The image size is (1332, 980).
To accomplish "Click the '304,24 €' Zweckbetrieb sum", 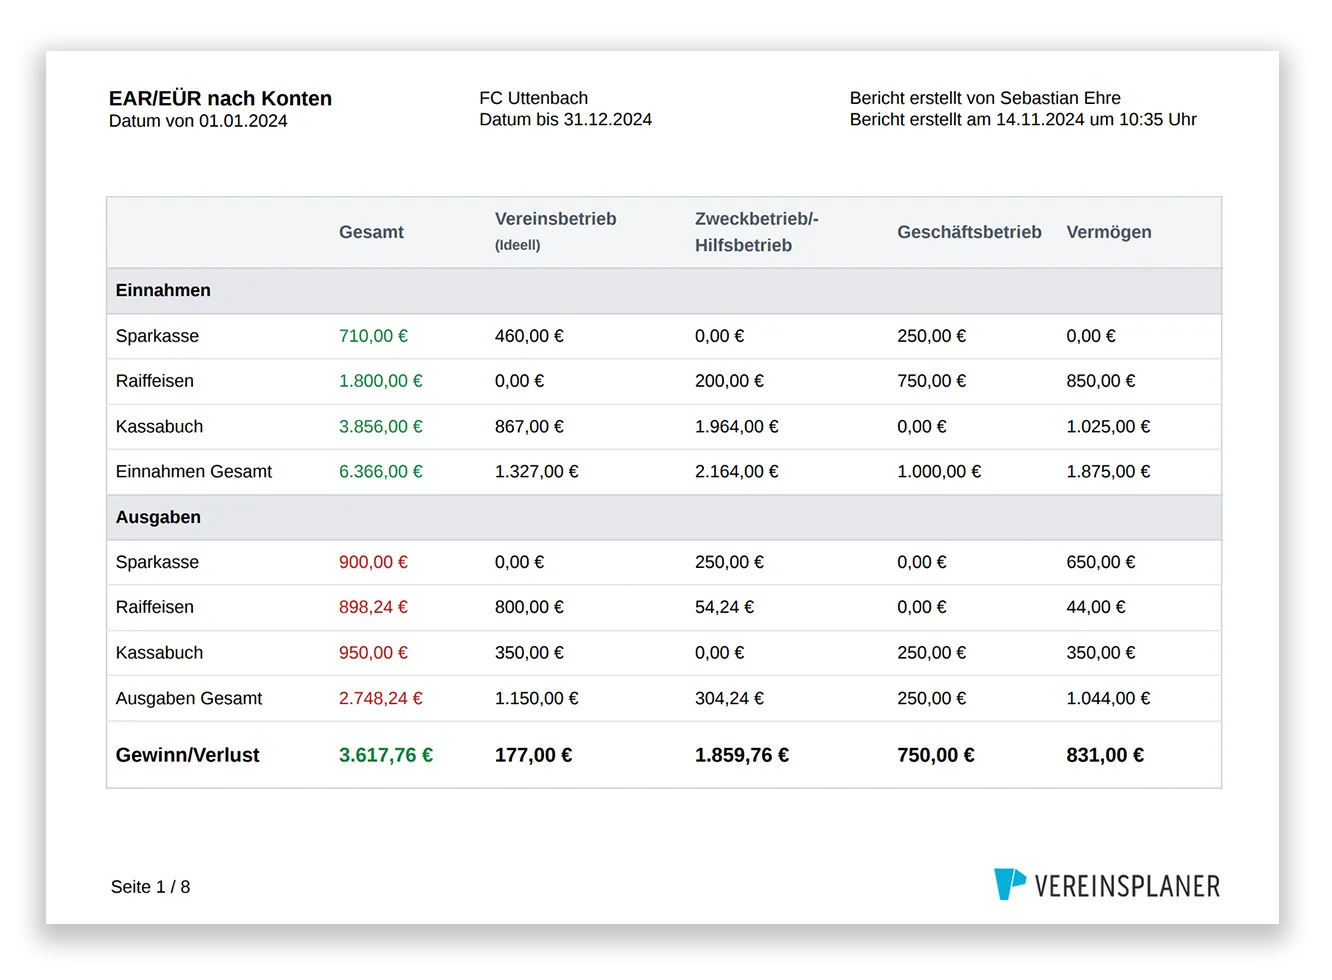I will [x=729, y=698].
